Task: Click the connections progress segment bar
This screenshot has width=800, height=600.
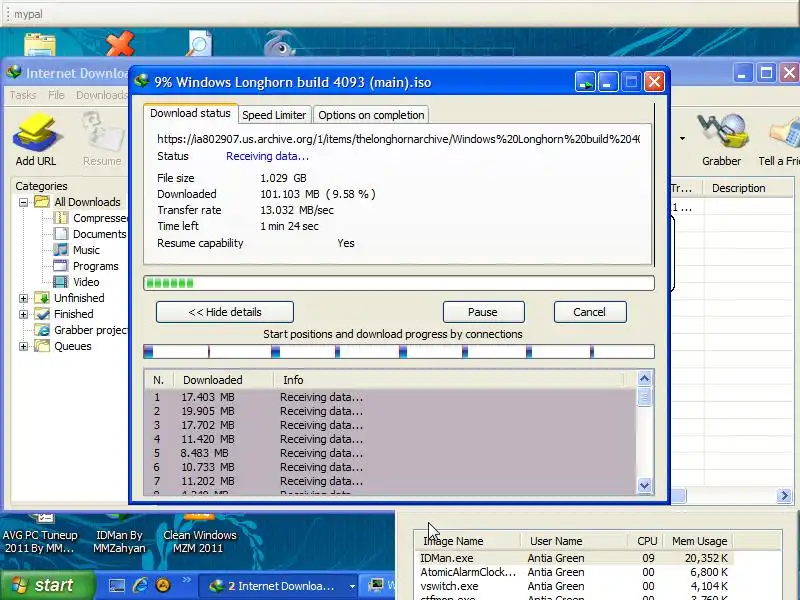Action: tap(399, 352)
